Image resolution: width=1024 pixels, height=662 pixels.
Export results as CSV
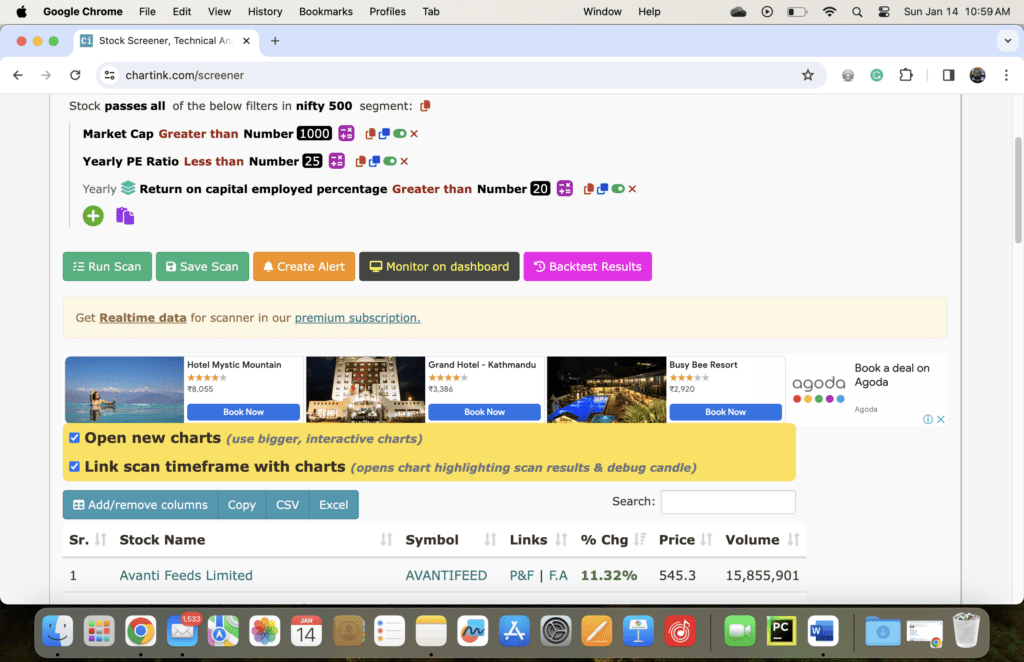287,505
